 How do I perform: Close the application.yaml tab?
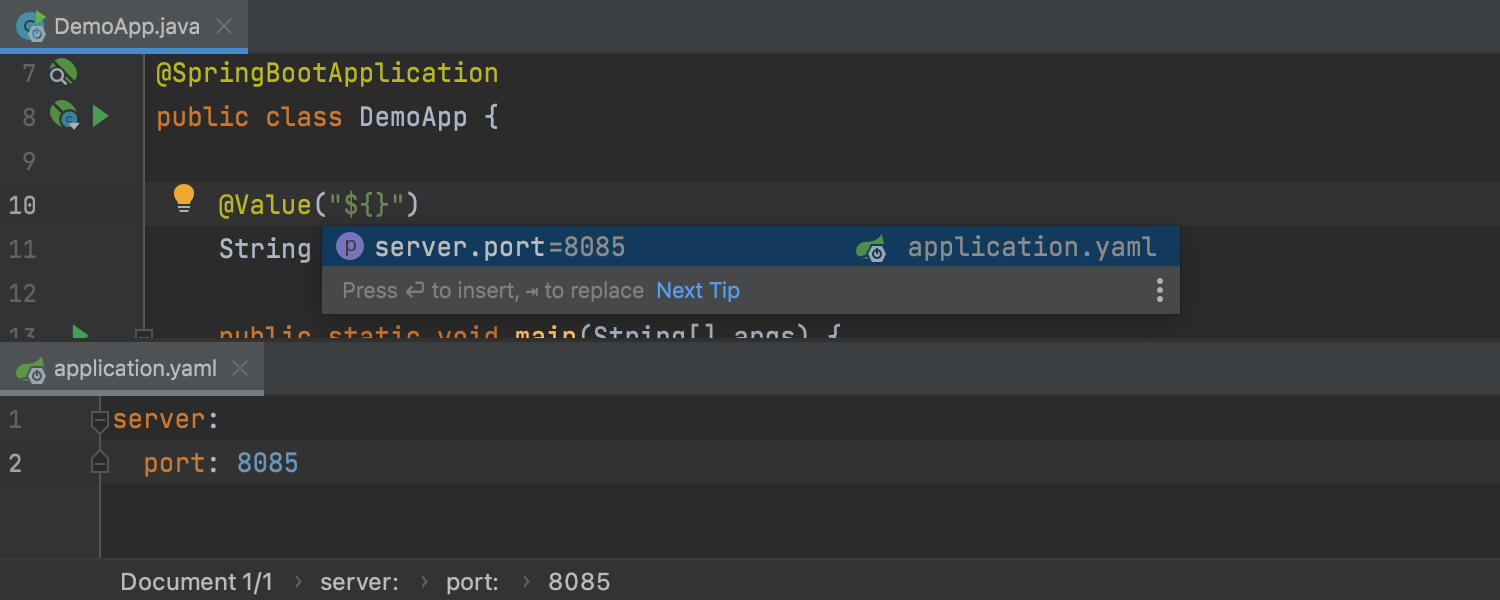click(x=240, y=369)
